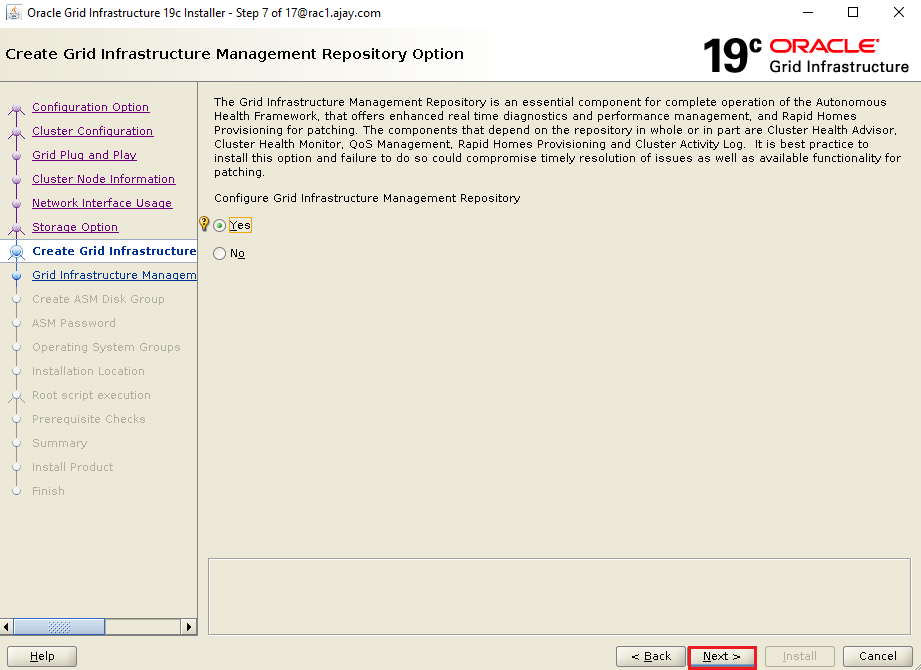Click the step bullet beside Network Interface Usage
This screenshot has width=921, height=670.
point(16,204)
